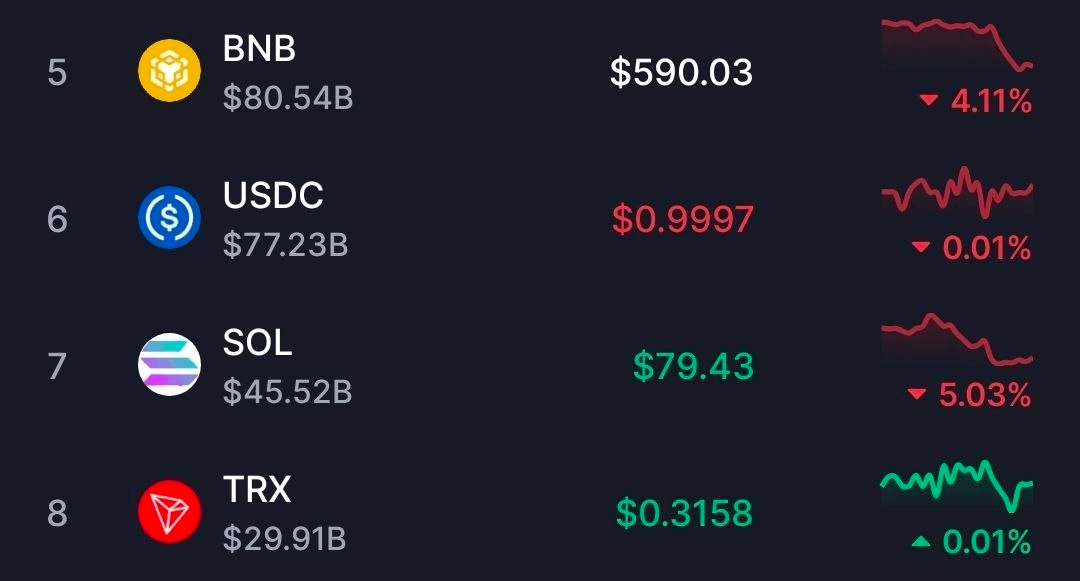Image resolution: width=1080 pixels, height=581 pixels.
Task: Tap the TRON coin logo
Action: point(169,512)
